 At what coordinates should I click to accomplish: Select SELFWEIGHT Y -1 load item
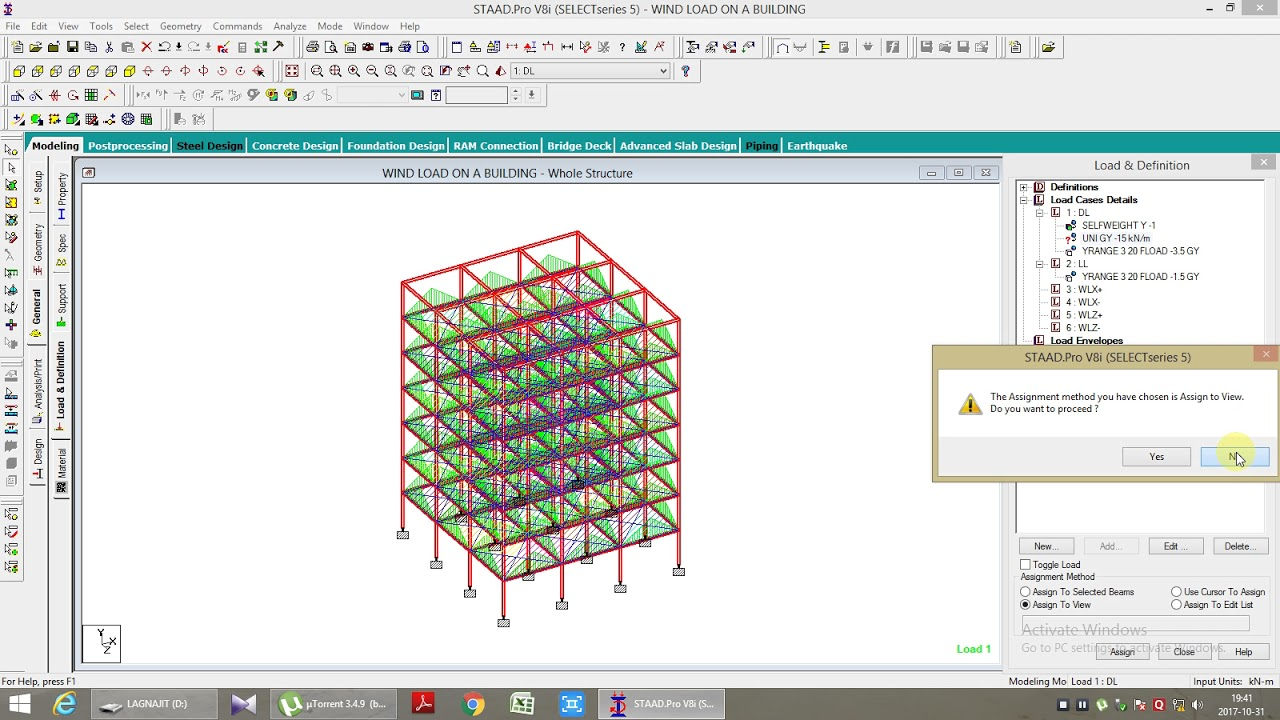(1118, 226)
